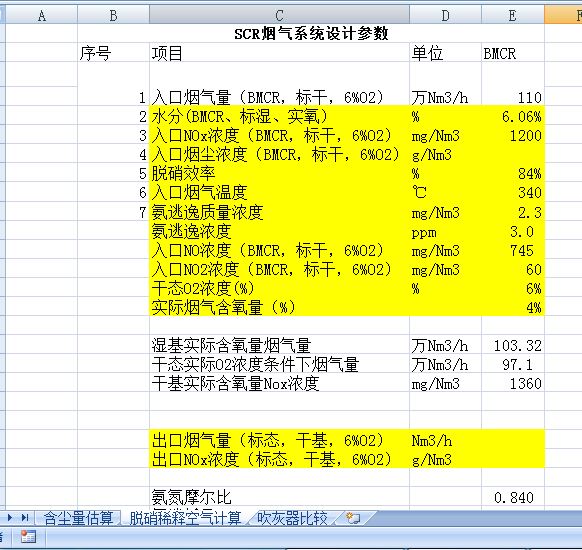Click the 入口NOx浓度 label cell
Screen dimensions: 582x550
point(279,135)
